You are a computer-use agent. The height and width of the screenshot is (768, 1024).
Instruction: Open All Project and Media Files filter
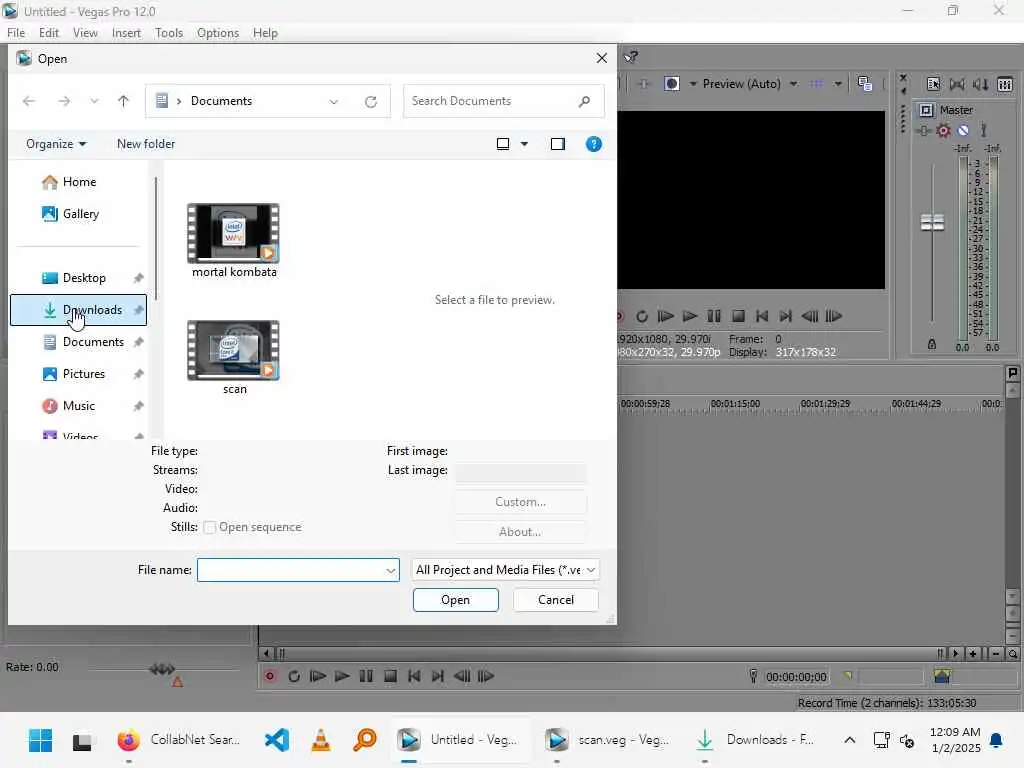505,570
